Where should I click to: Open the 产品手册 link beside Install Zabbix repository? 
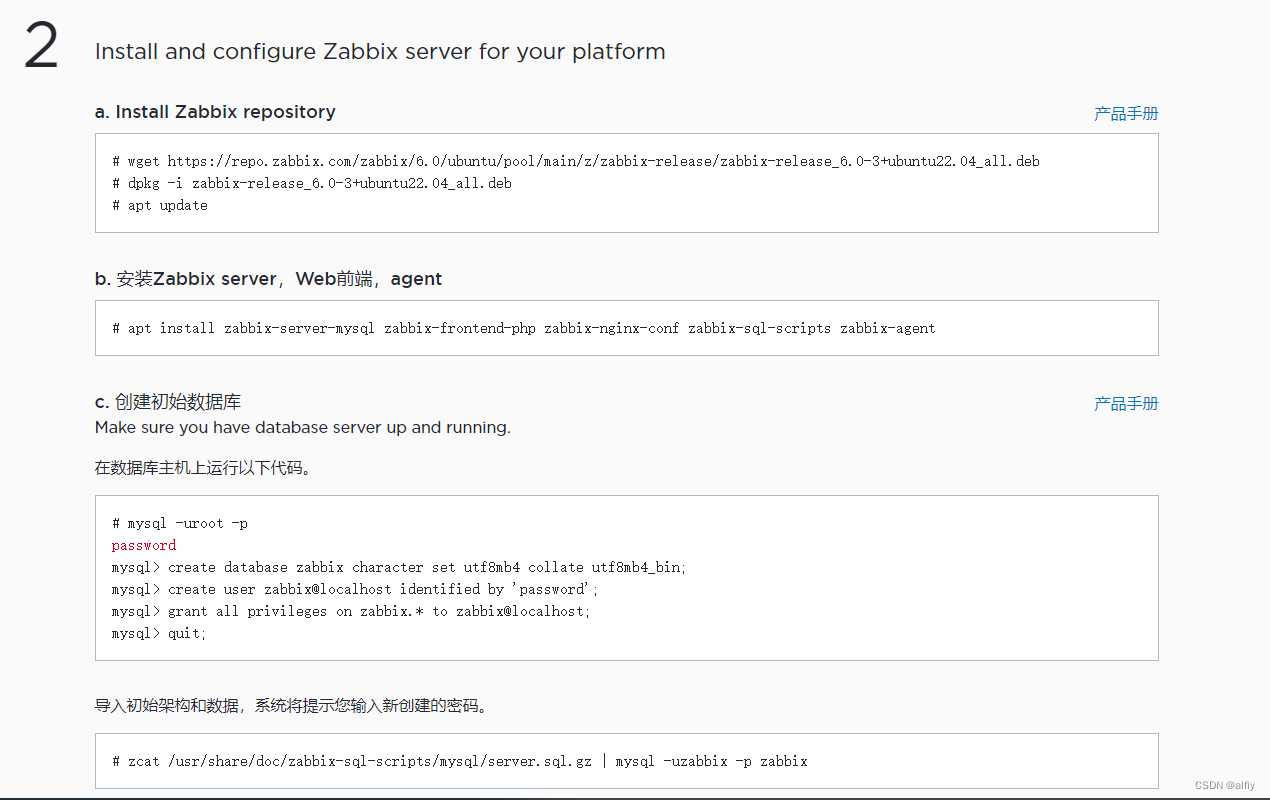[1126, 113]
